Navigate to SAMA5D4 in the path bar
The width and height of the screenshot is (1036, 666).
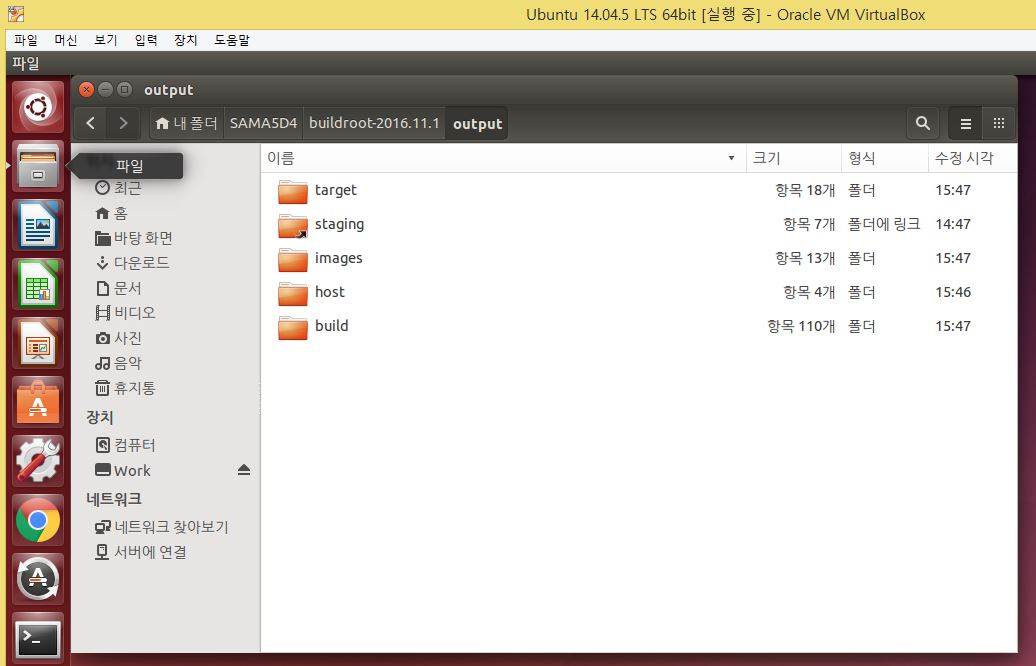(x=263, y=124)
